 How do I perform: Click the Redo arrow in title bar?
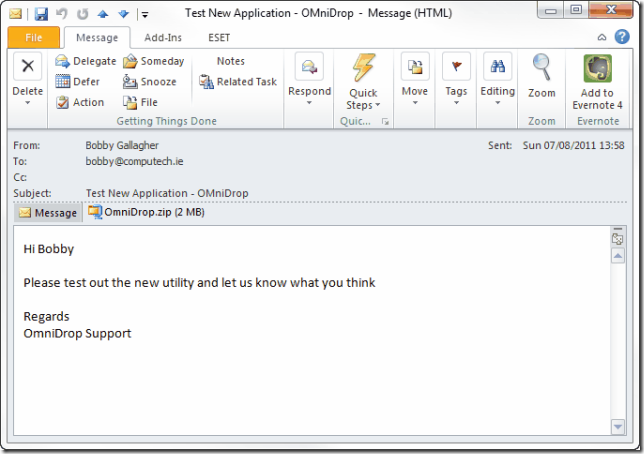tap(82, 14)
